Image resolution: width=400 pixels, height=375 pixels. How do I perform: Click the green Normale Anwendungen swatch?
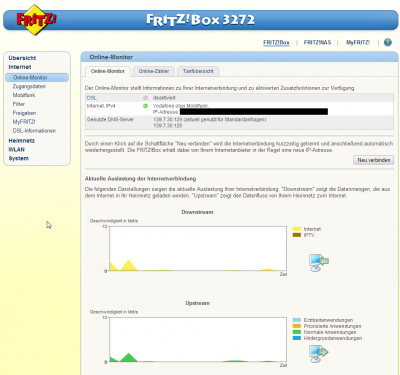[x=297, y=332]
